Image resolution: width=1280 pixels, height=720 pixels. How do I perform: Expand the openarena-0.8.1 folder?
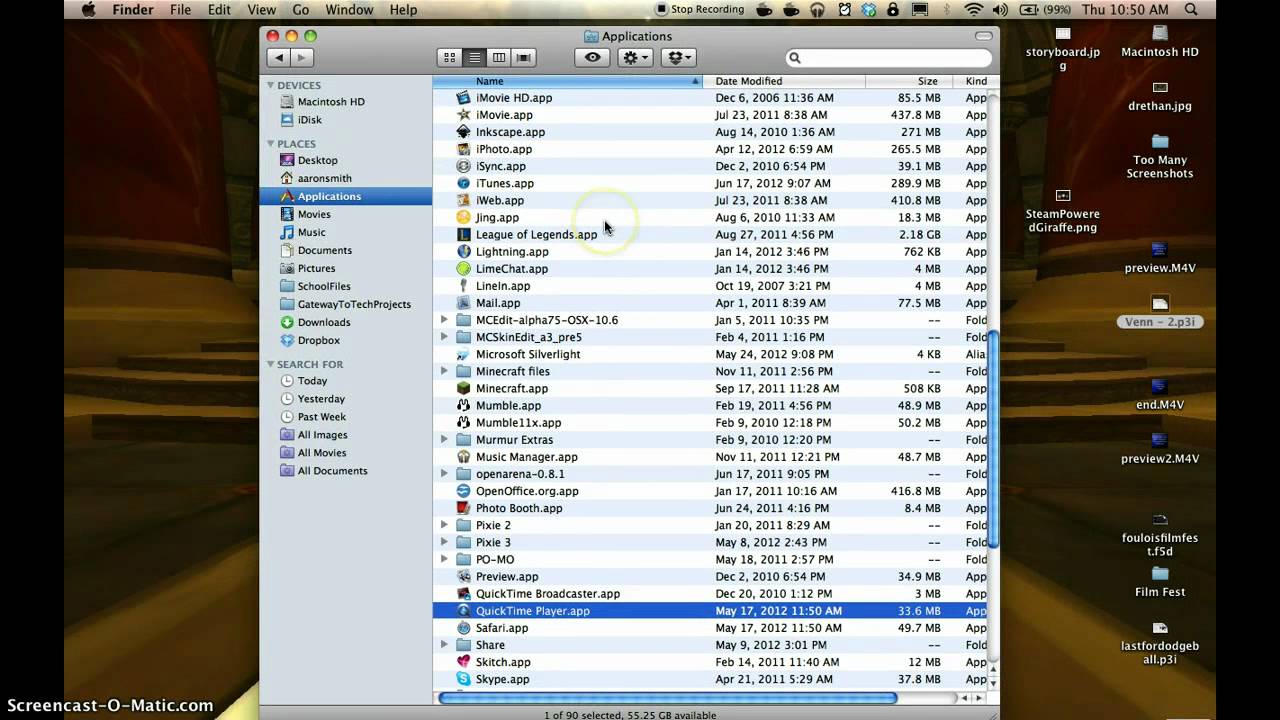[x=444, y=474]
